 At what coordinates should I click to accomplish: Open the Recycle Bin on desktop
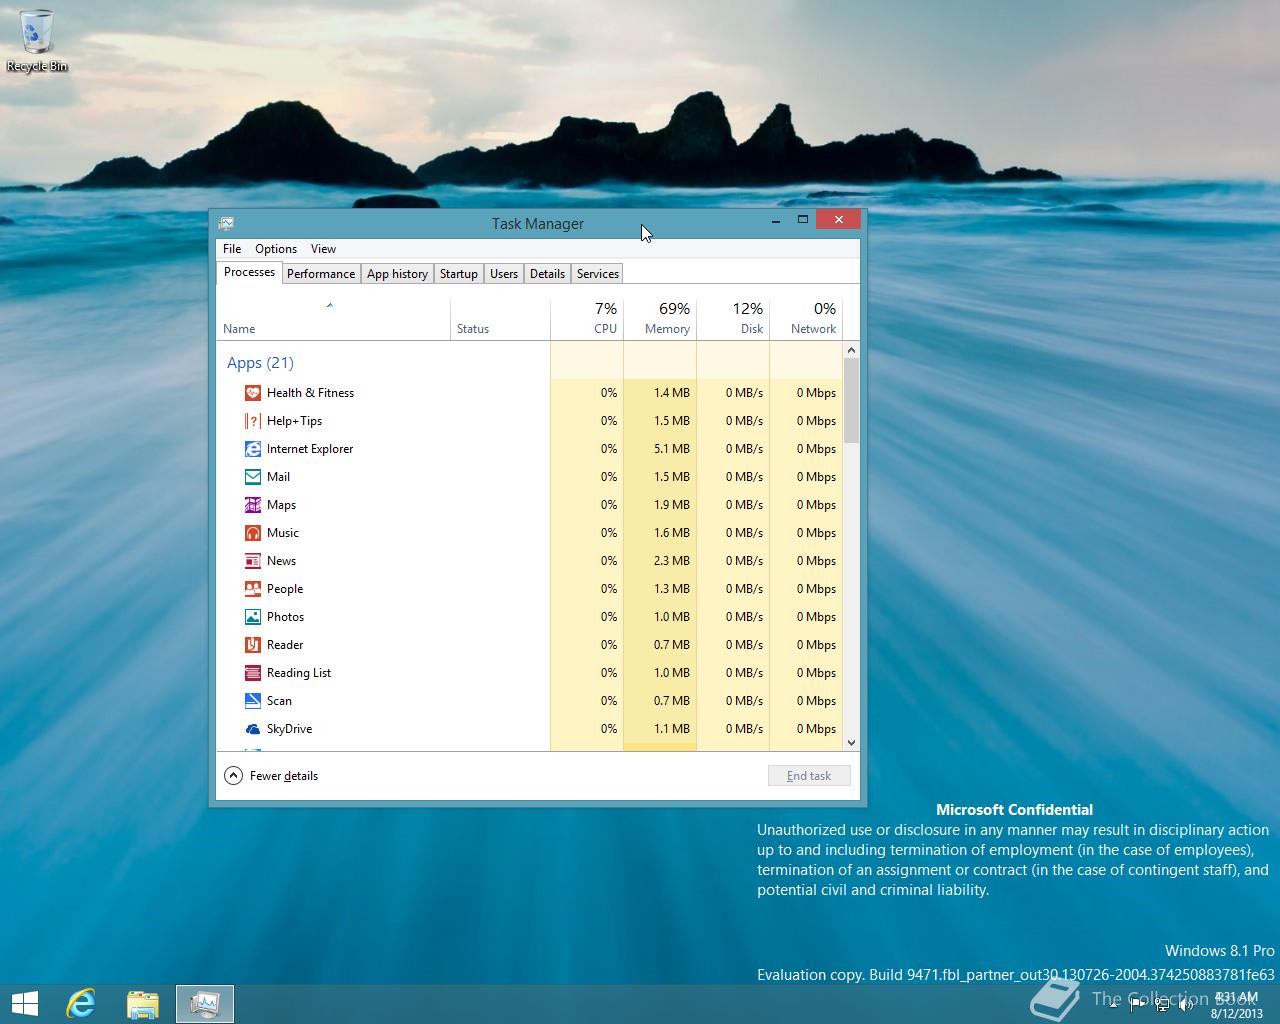(x=37, y=41)
